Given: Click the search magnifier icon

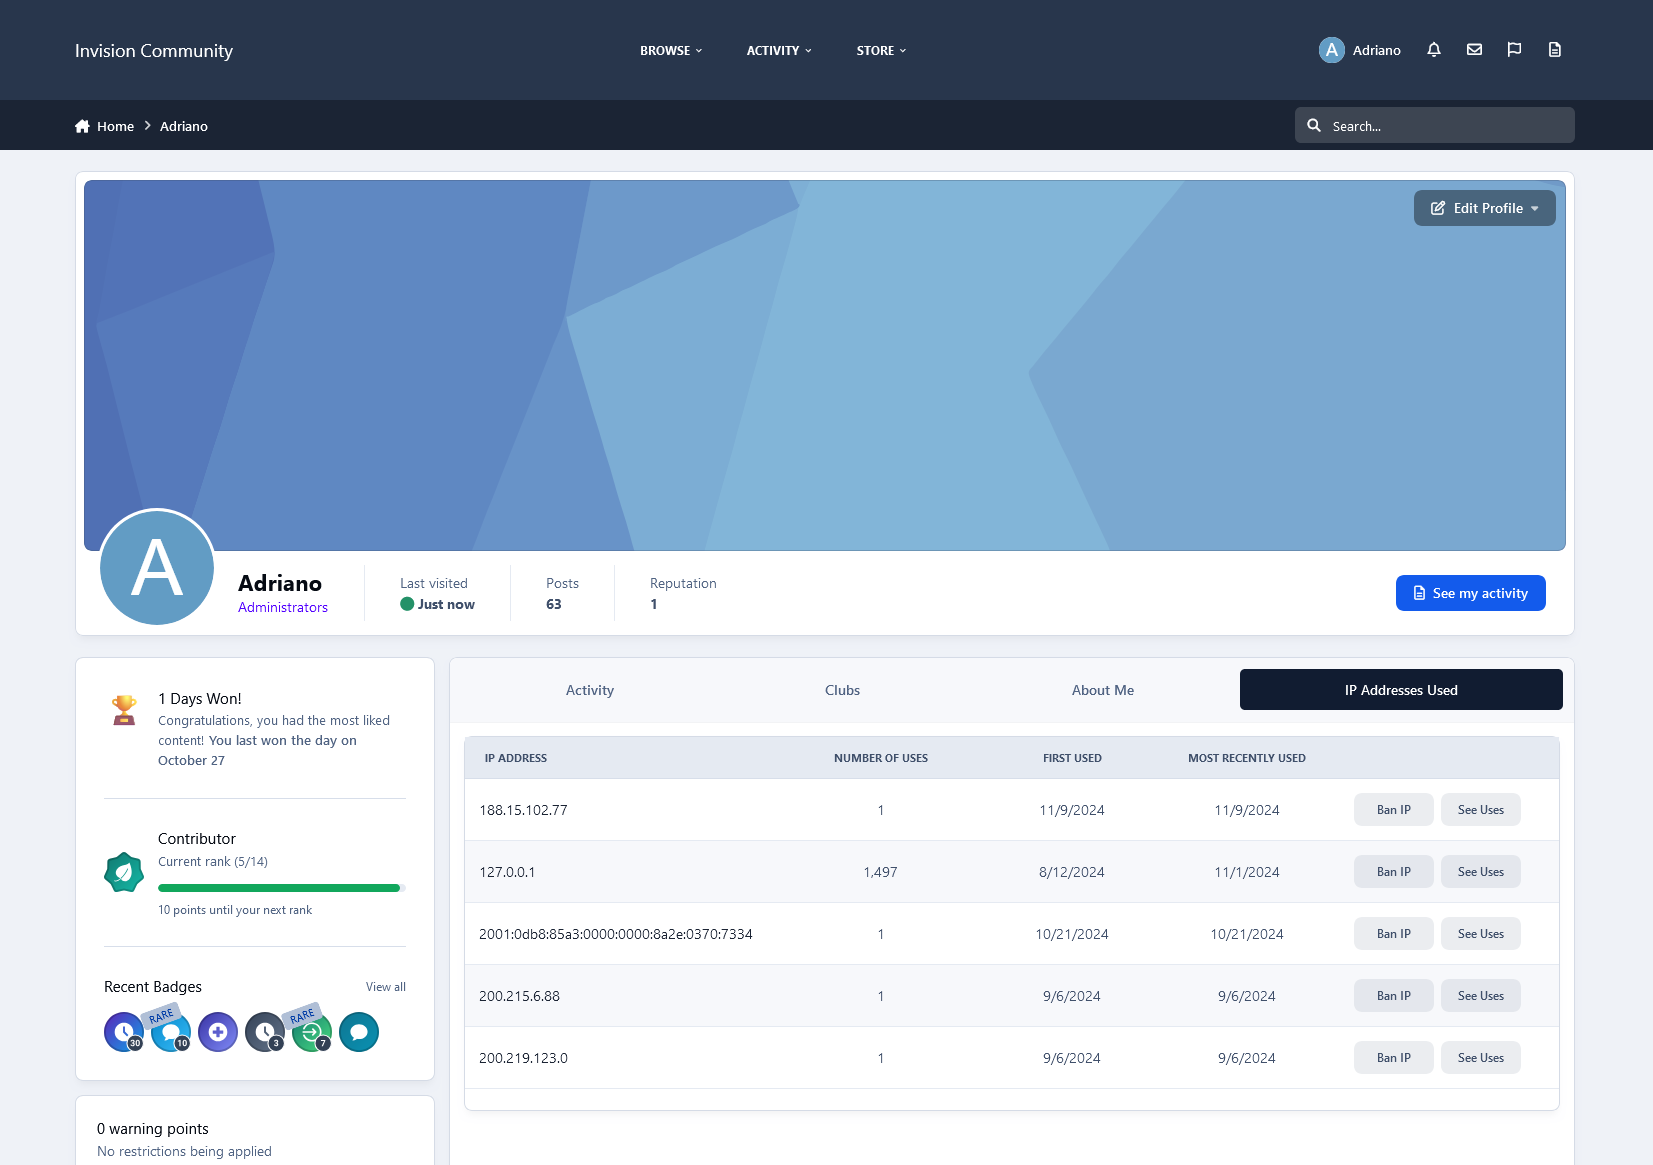Looking at the screenshot, I should point(1314,126).
